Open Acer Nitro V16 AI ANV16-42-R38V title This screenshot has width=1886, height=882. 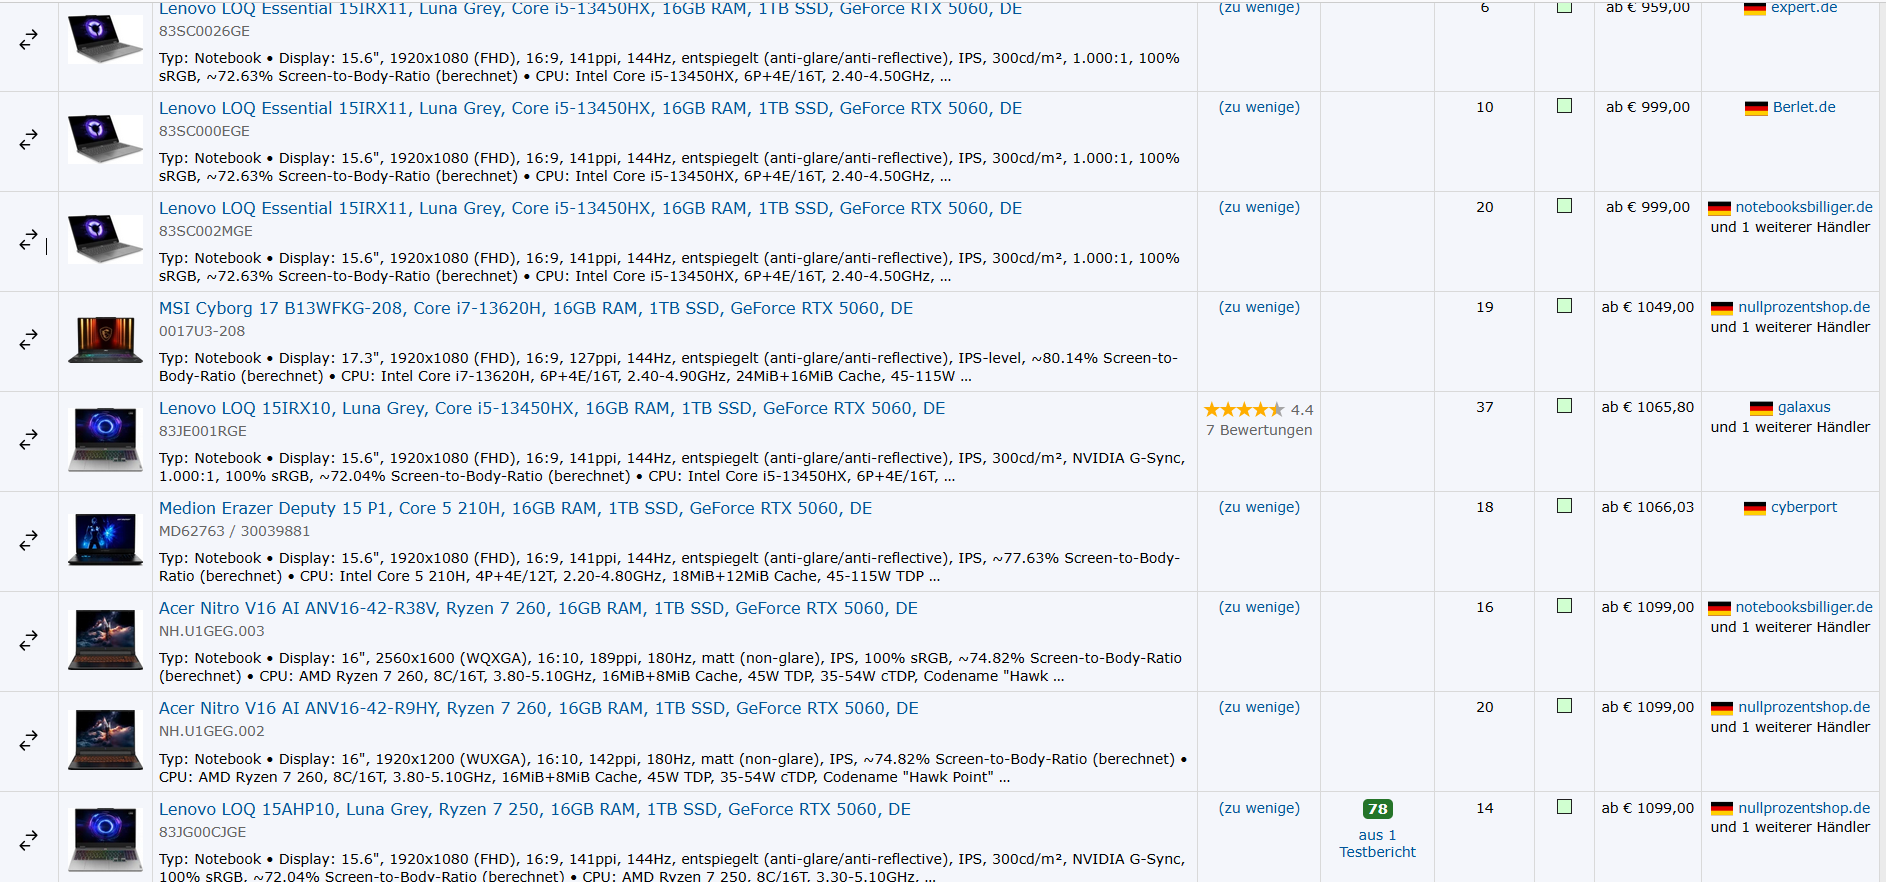pyautogui.click(x=538, y=608)
